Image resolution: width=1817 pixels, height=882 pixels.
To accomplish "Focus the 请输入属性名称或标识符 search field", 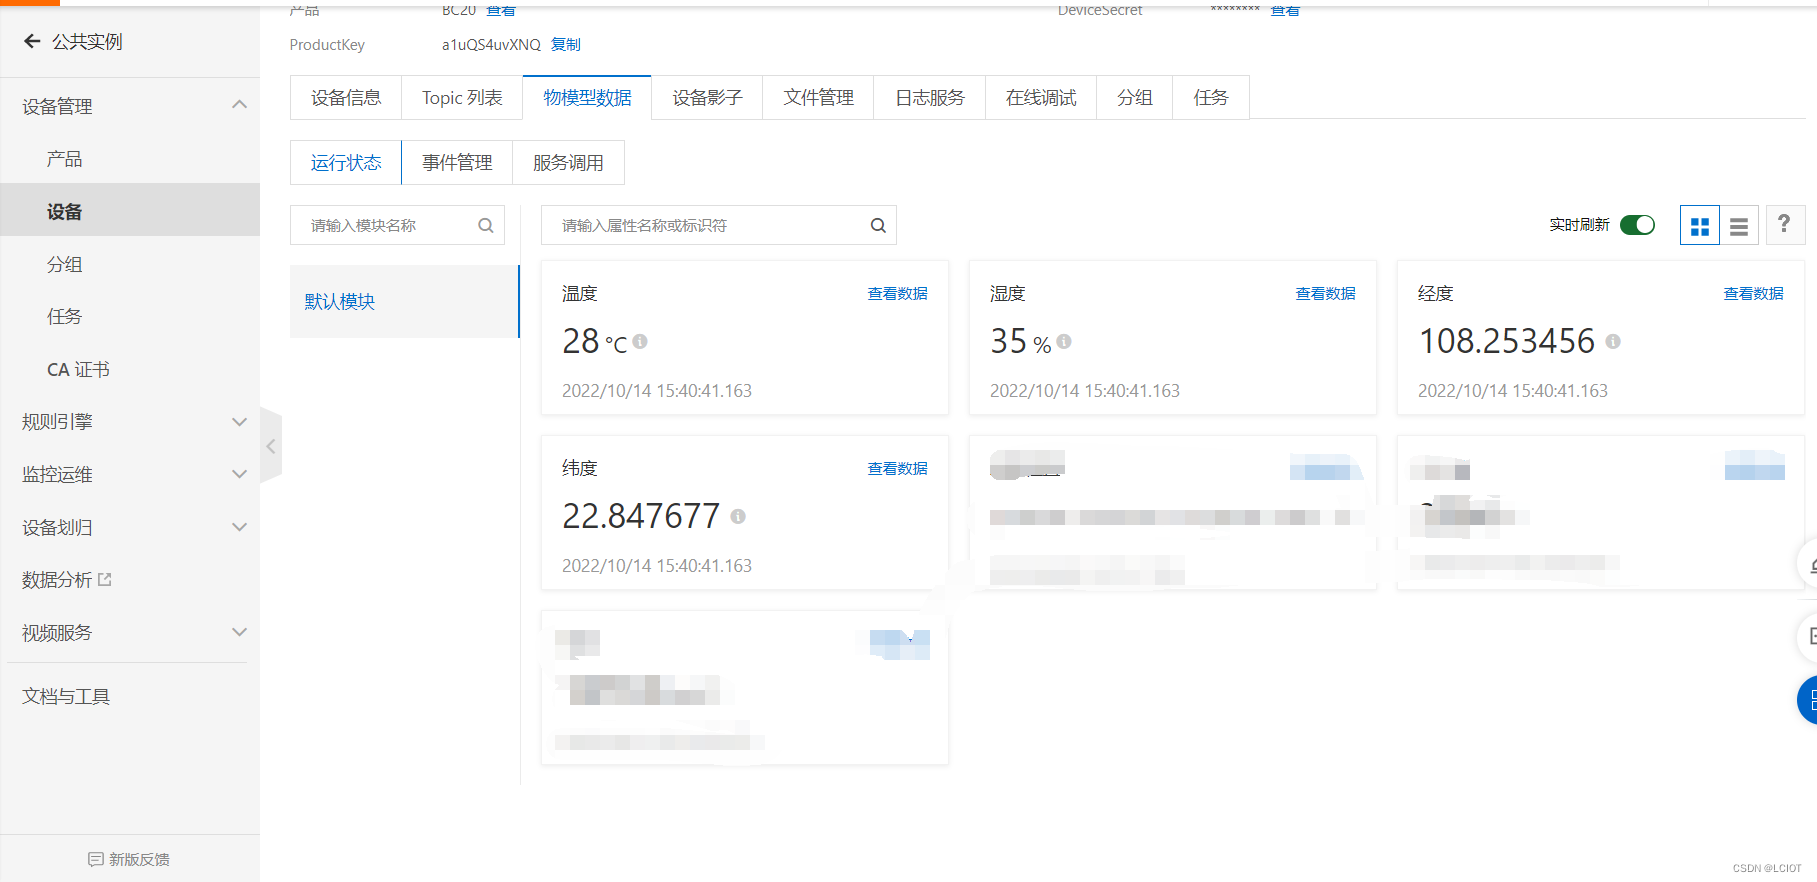I will pyautogui.click(x=718, y=225).
